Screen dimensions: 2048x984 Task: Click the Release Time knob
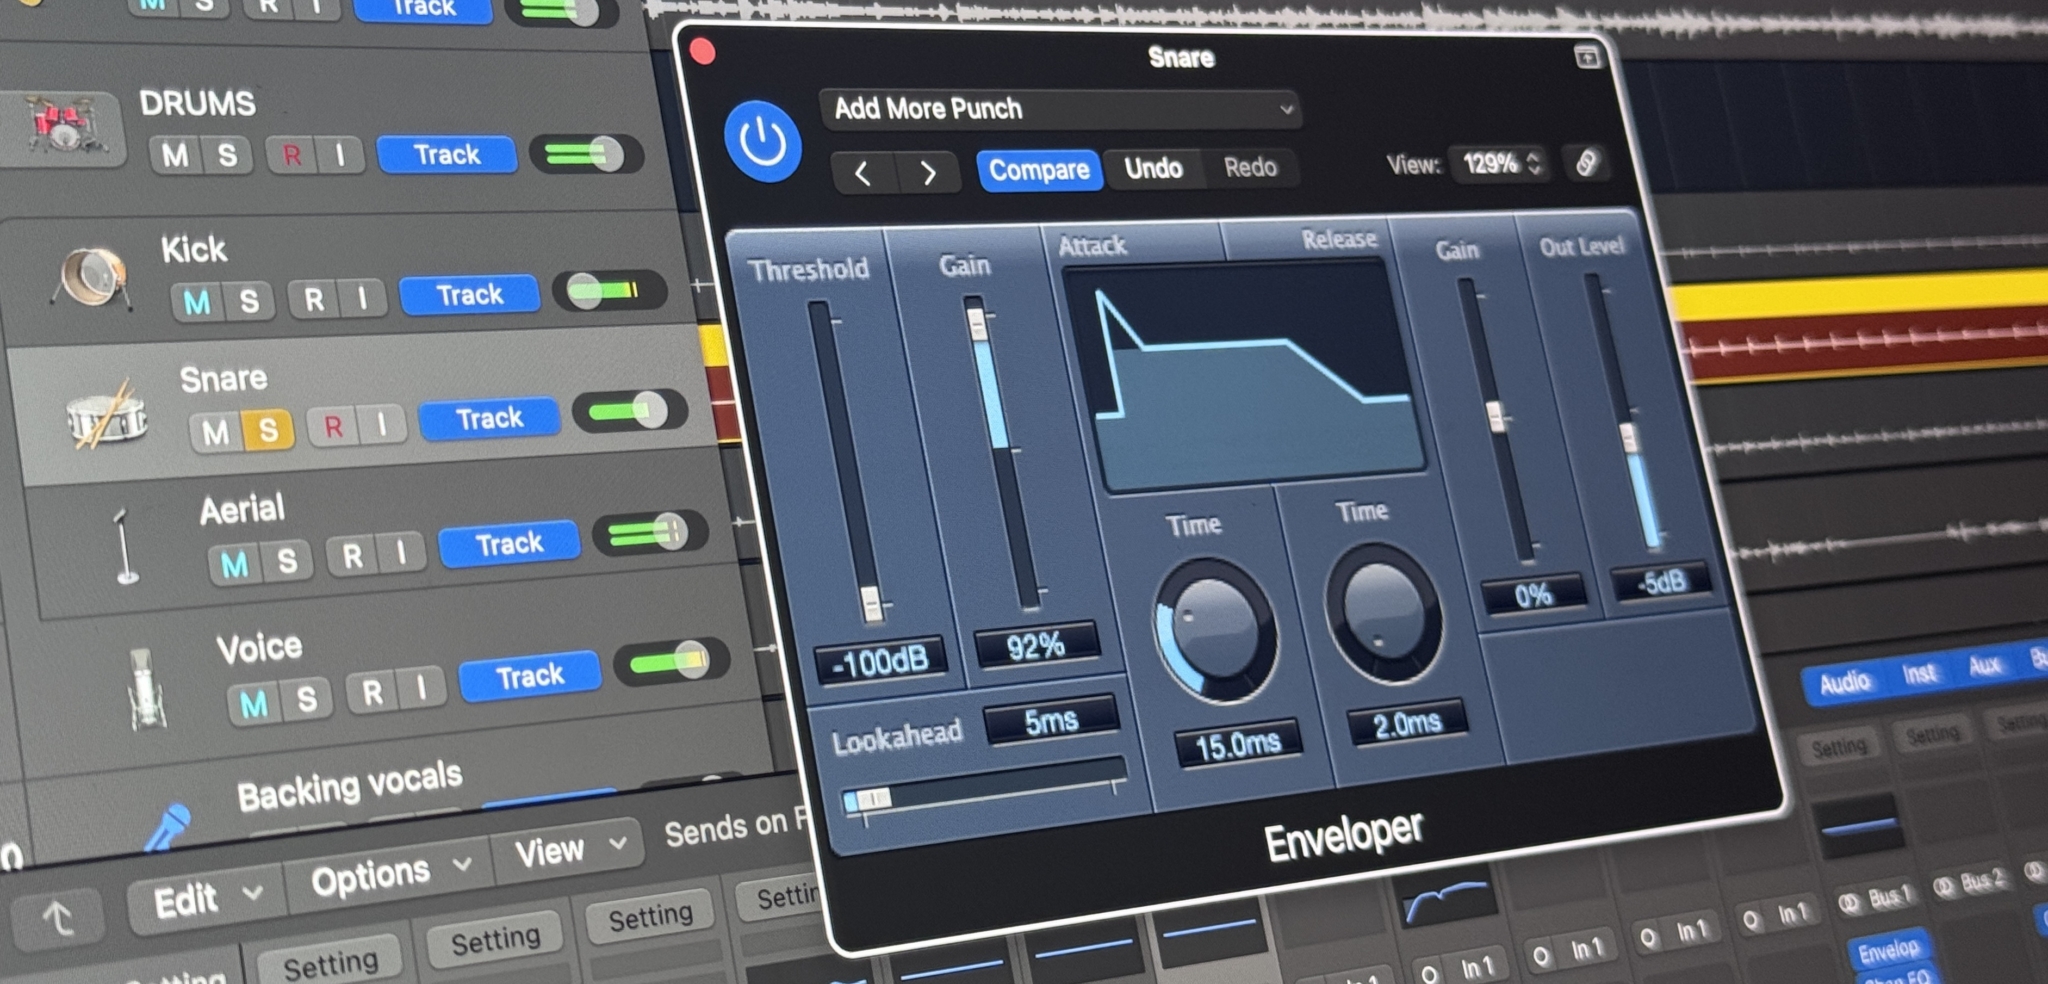(x=1384, y=612)
